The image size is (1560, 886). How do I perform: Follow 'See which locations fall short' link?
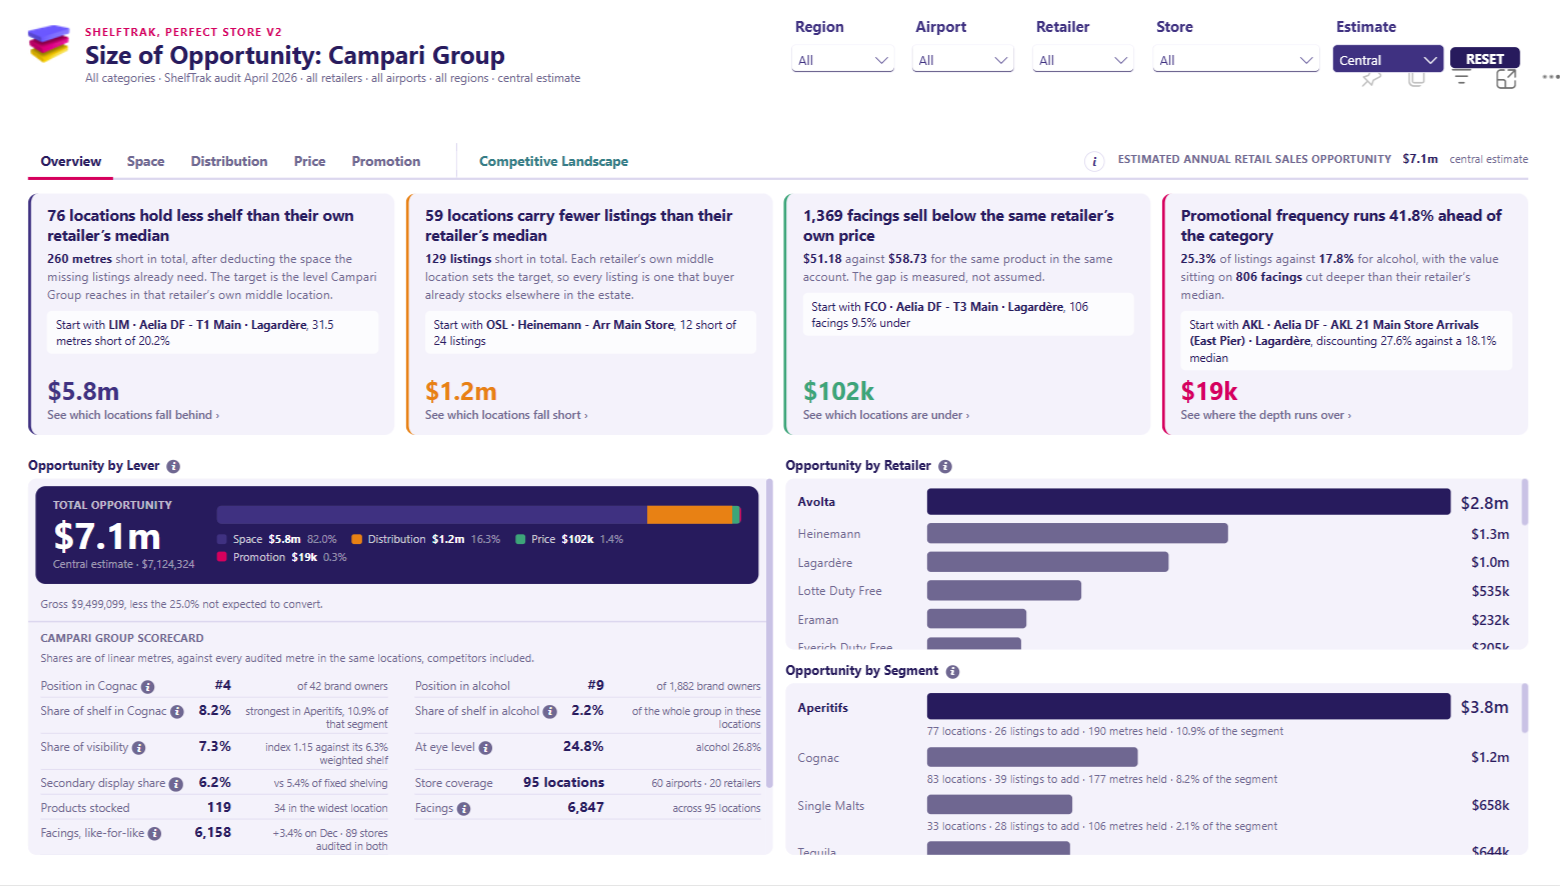coord(506,415)
